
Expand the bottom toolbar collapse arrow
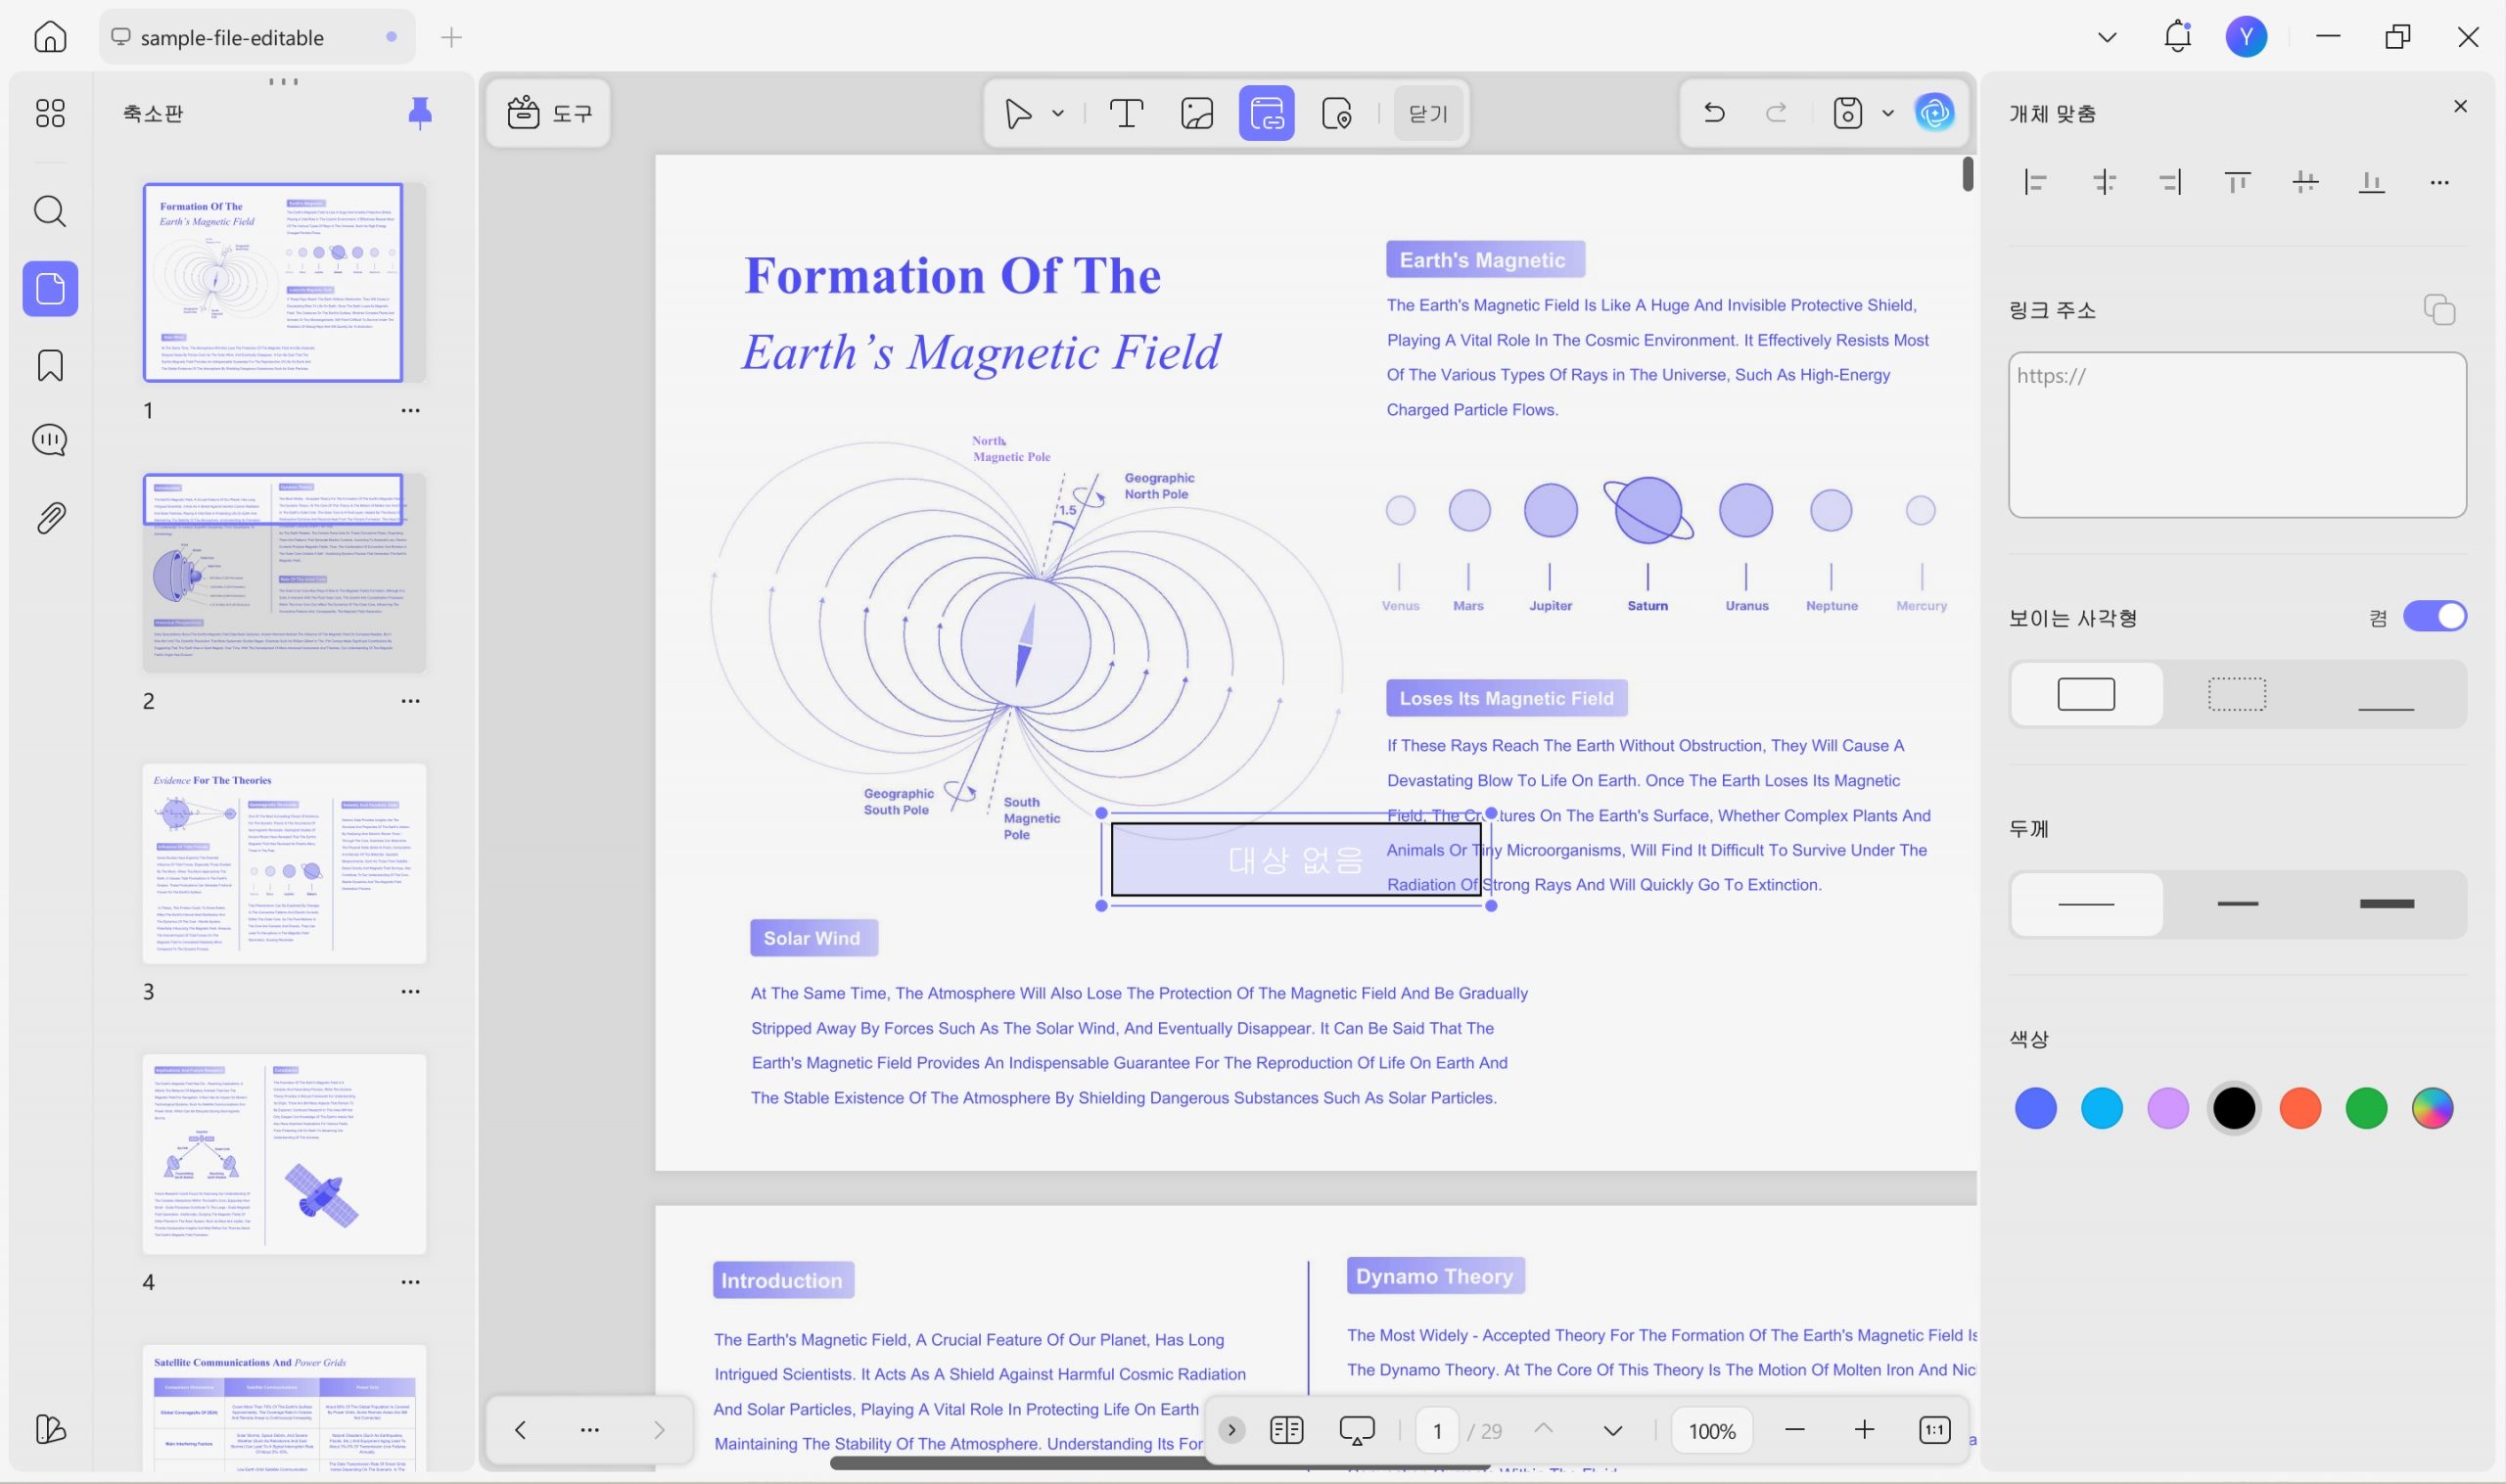(1231, 1430)
